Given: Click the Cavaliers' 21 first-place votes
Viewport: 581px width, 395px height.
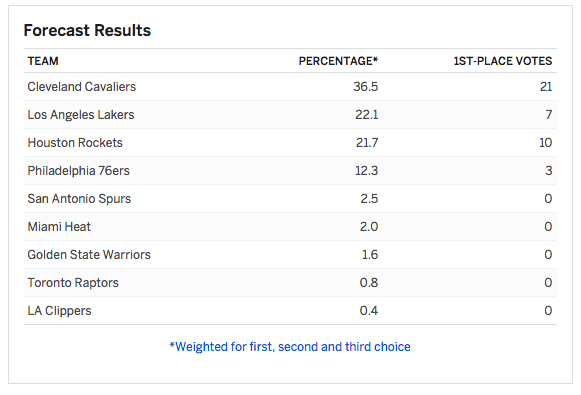Looking at the screenshot, I should [x=546, y=87].
